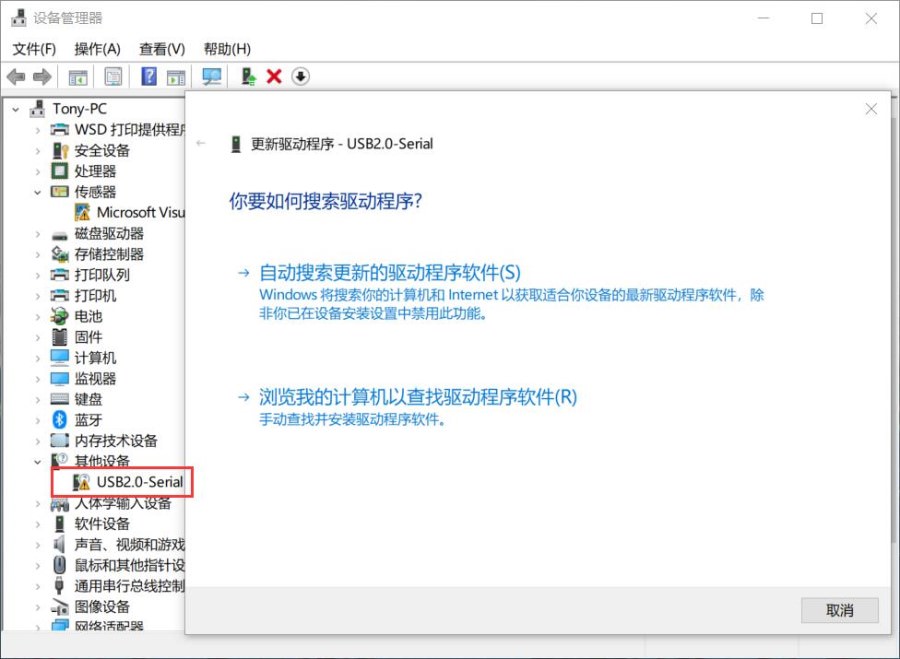Collapse the 传感器 category
900x659 pixels.
[38, 192]
